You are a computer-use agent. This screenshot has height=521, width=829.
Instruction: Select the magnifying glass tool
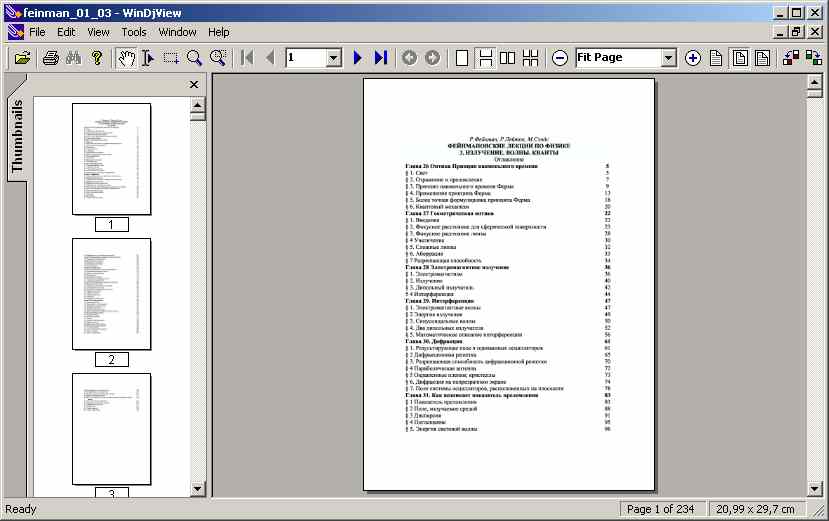(x=194, y=58)
